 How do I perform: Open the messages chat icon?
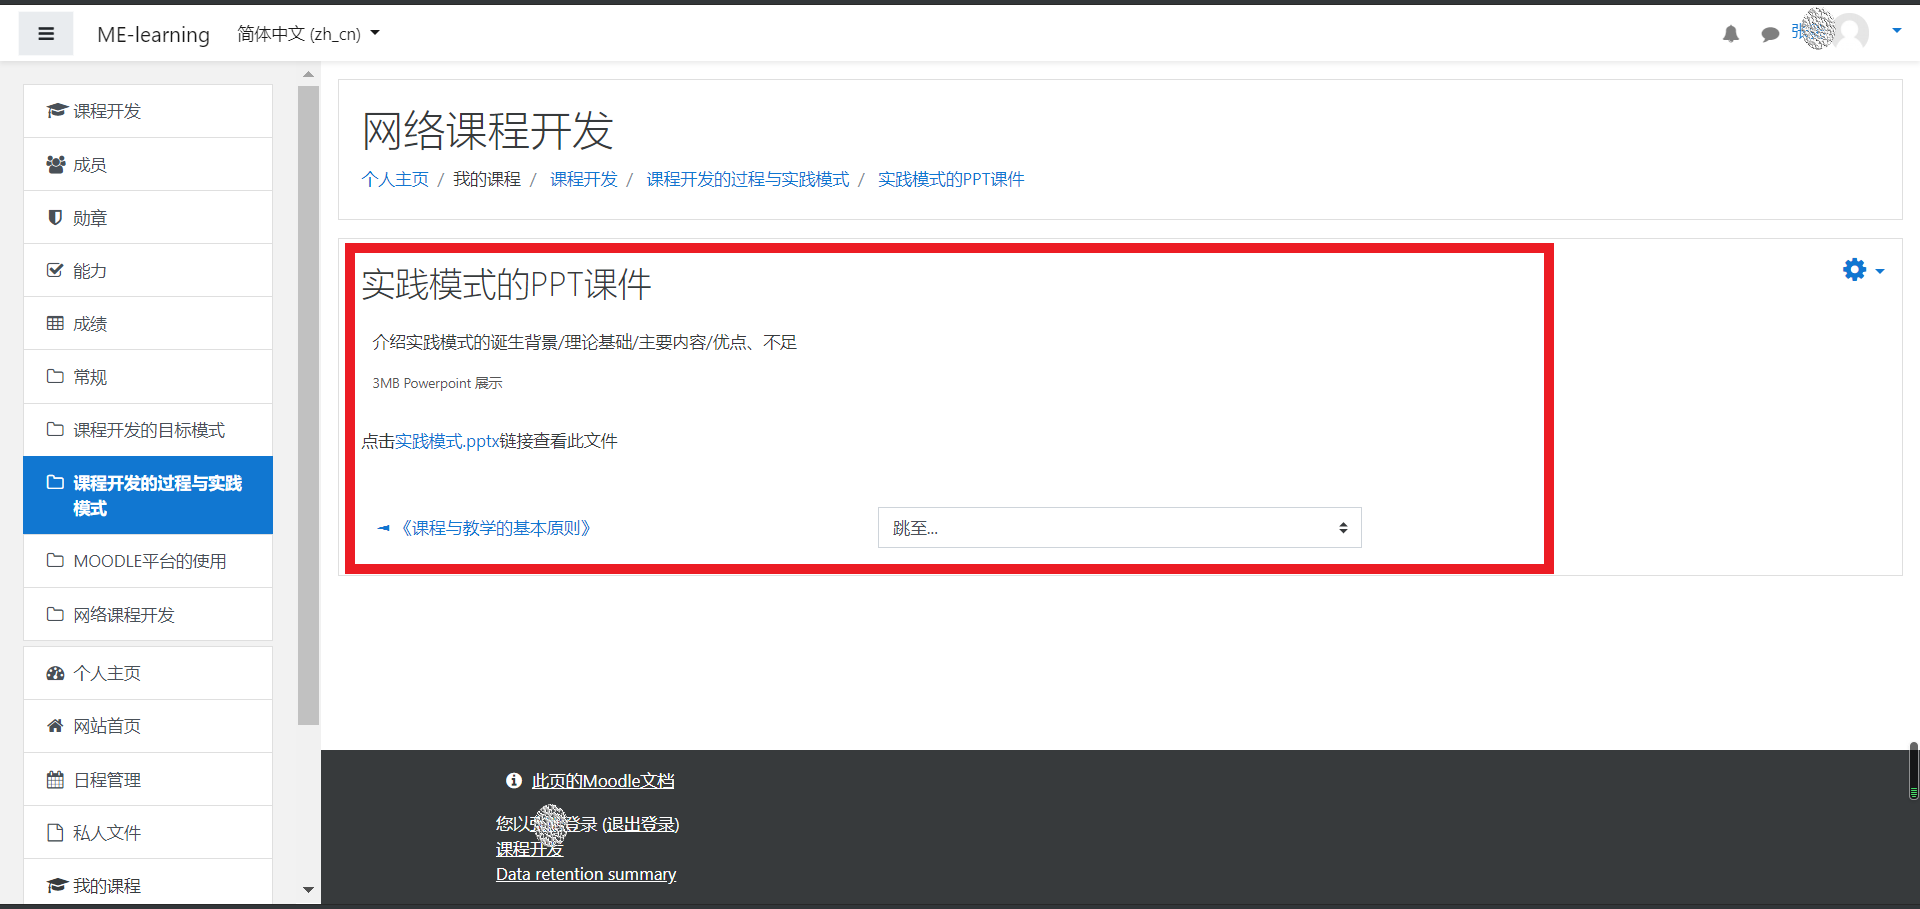point(1771,33)
